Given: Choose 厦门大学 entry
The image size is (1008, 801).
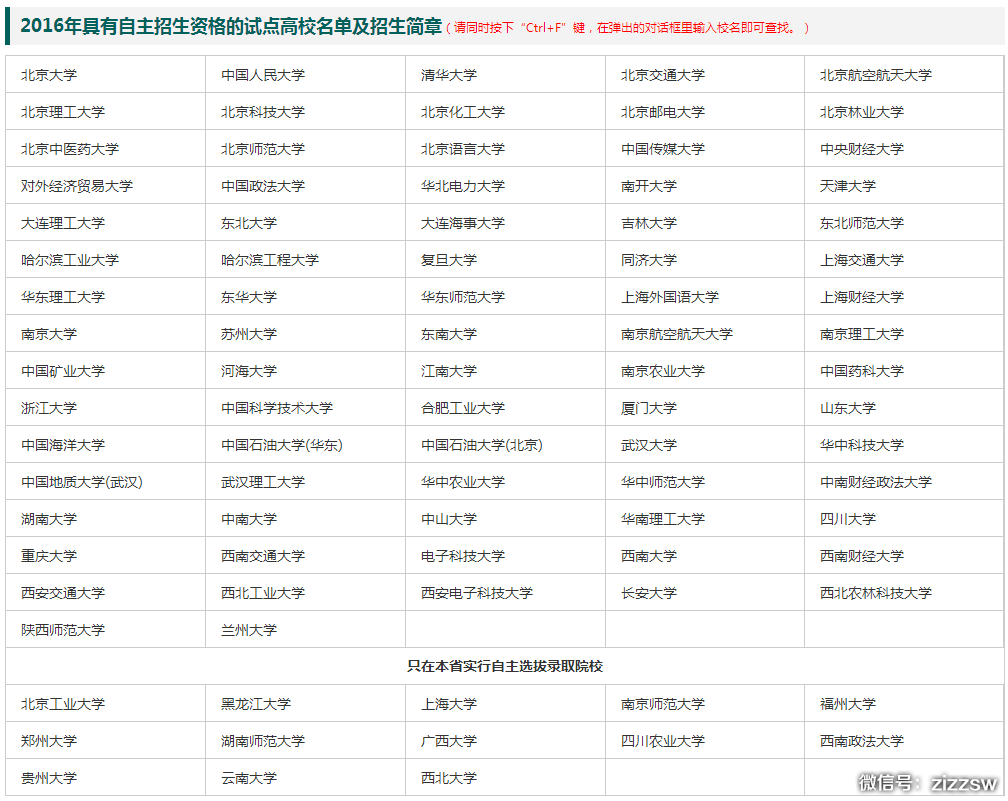Looking at the screenshot, I should (x=649, y=408).
